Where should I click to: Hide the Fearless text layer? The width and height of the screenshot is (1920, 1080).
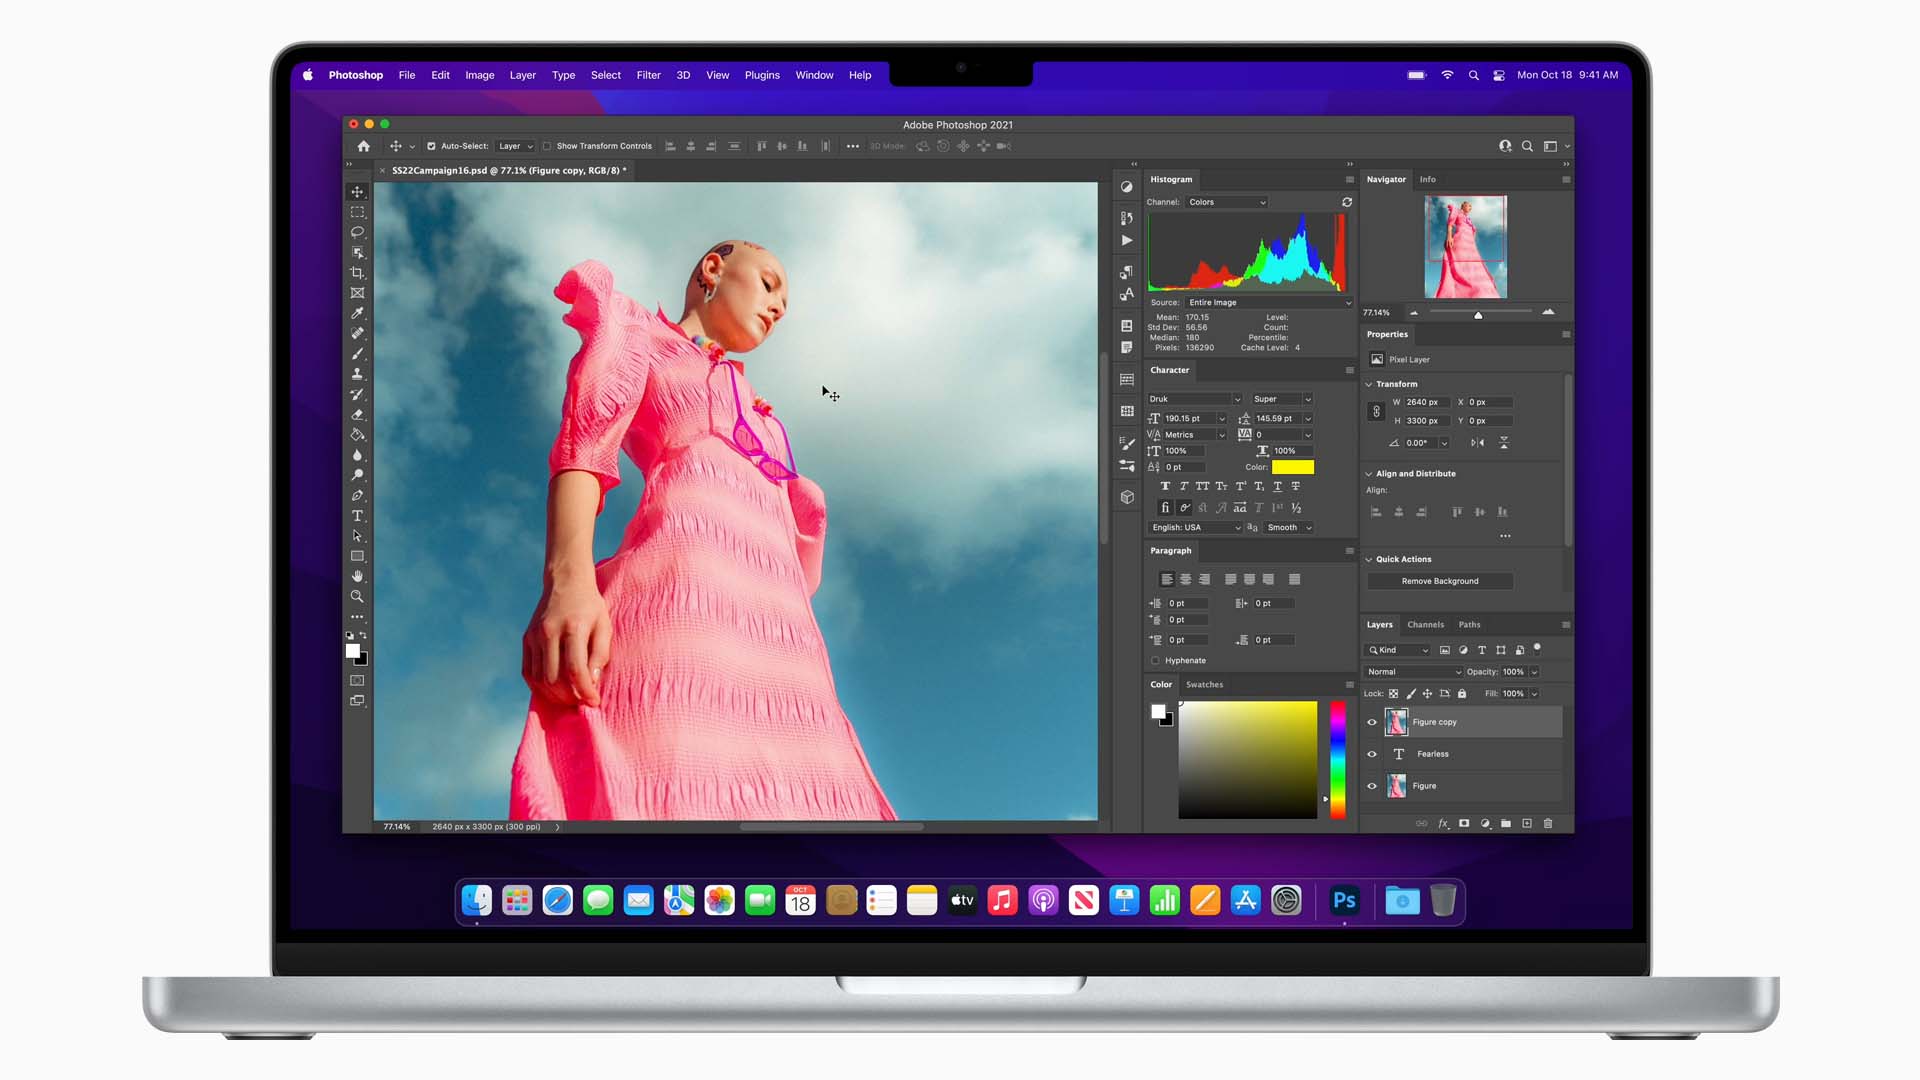point(1372,754)
